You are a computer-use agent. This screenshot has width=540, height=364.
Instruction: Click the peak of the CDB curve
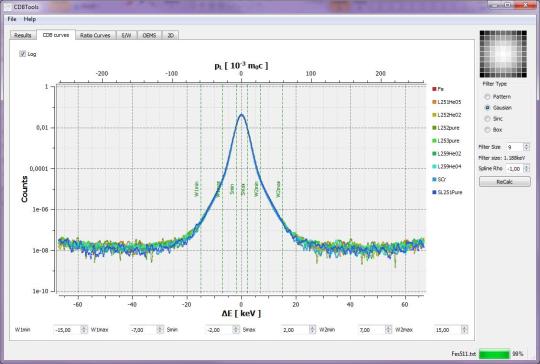[x=241, y=115]
